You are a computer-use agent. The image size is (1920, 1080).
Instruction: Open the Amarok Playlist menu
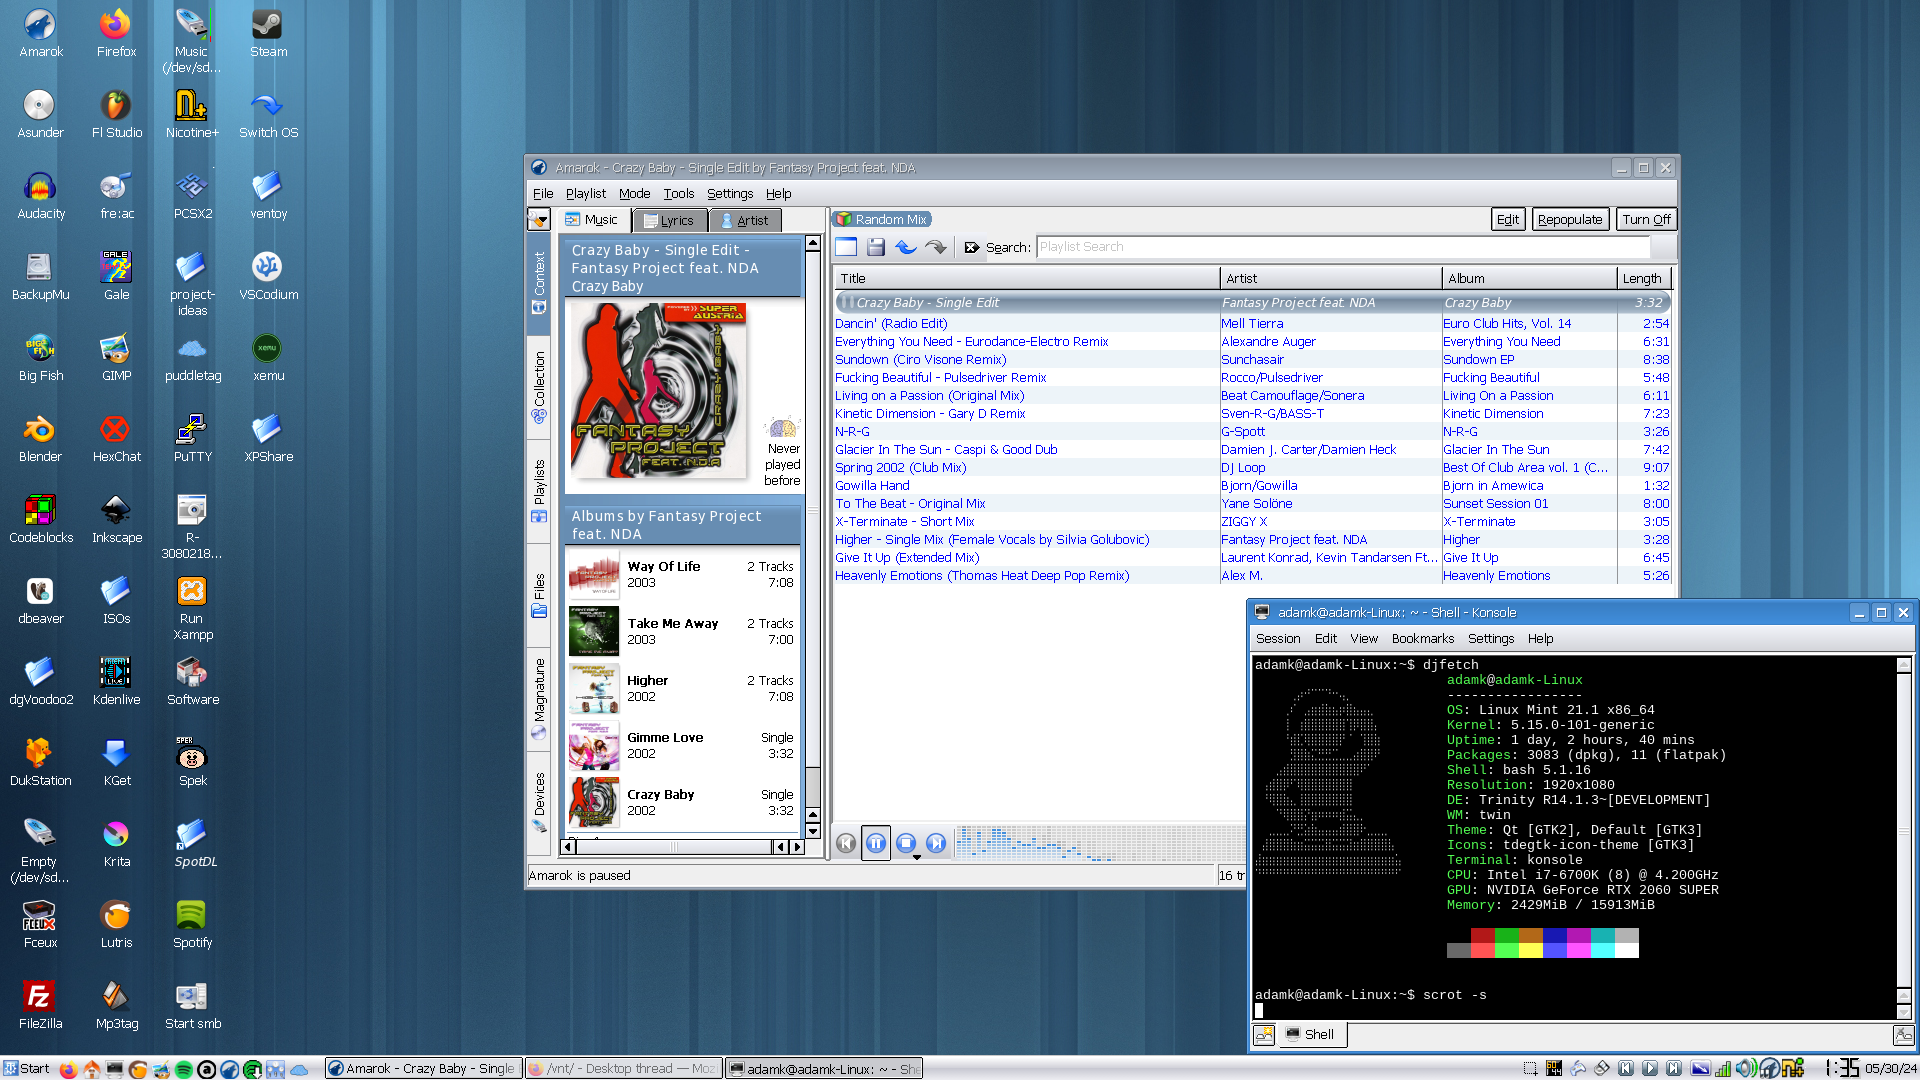click(585, 193)
